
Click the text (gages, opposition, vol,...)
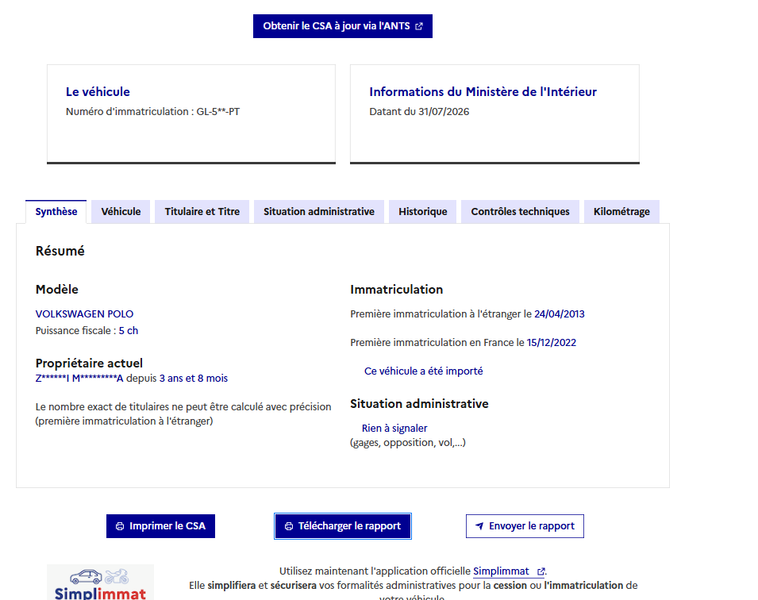(x=408, y=443)
